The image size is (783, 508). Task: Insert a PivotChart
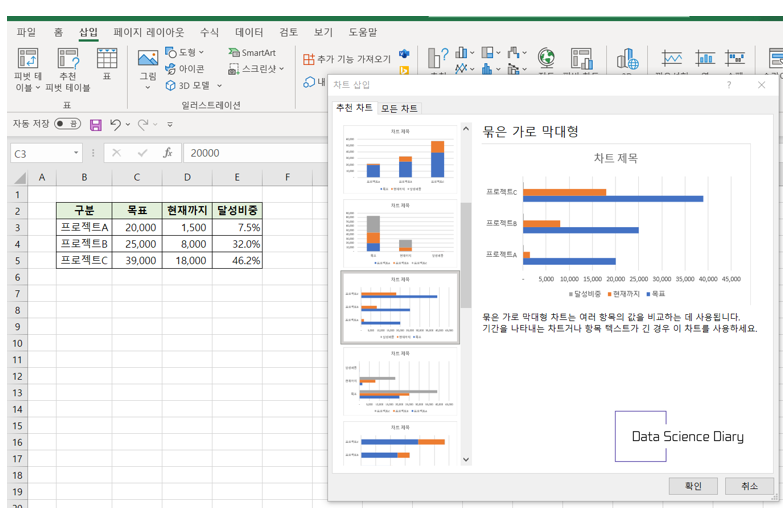[582, 58]
